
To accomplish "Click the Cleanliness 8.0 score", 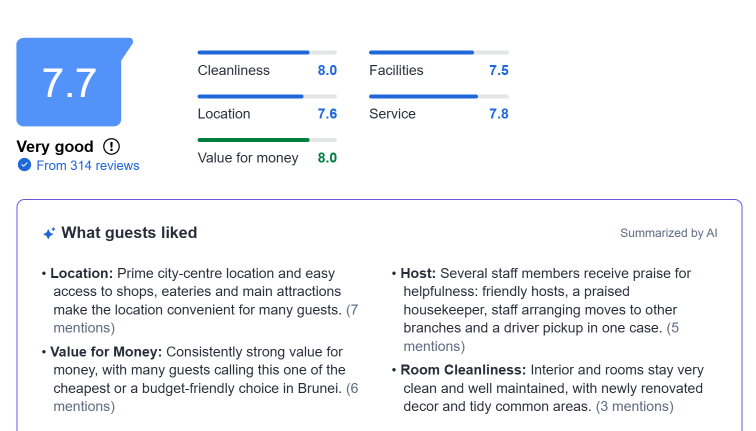I will click(x=327, y=70).
